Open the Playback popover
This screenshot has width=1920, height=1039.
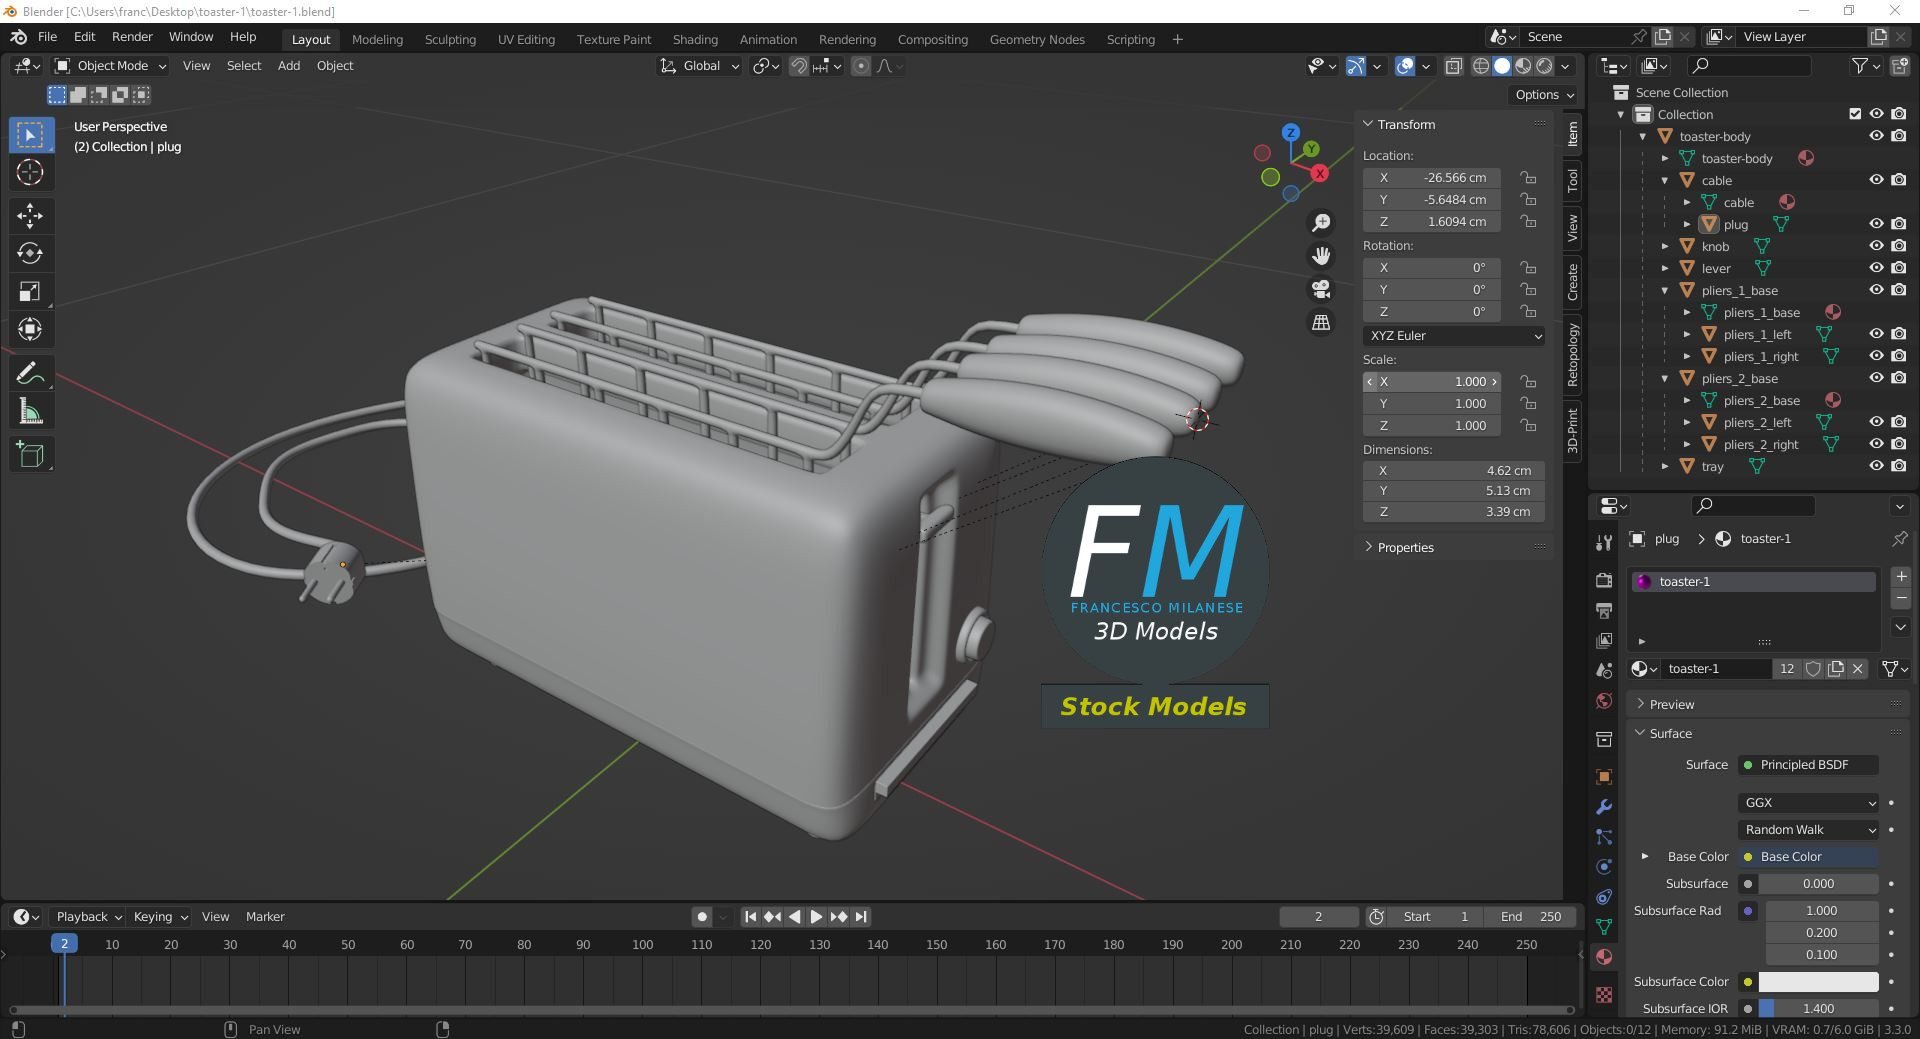coord(88,917)
